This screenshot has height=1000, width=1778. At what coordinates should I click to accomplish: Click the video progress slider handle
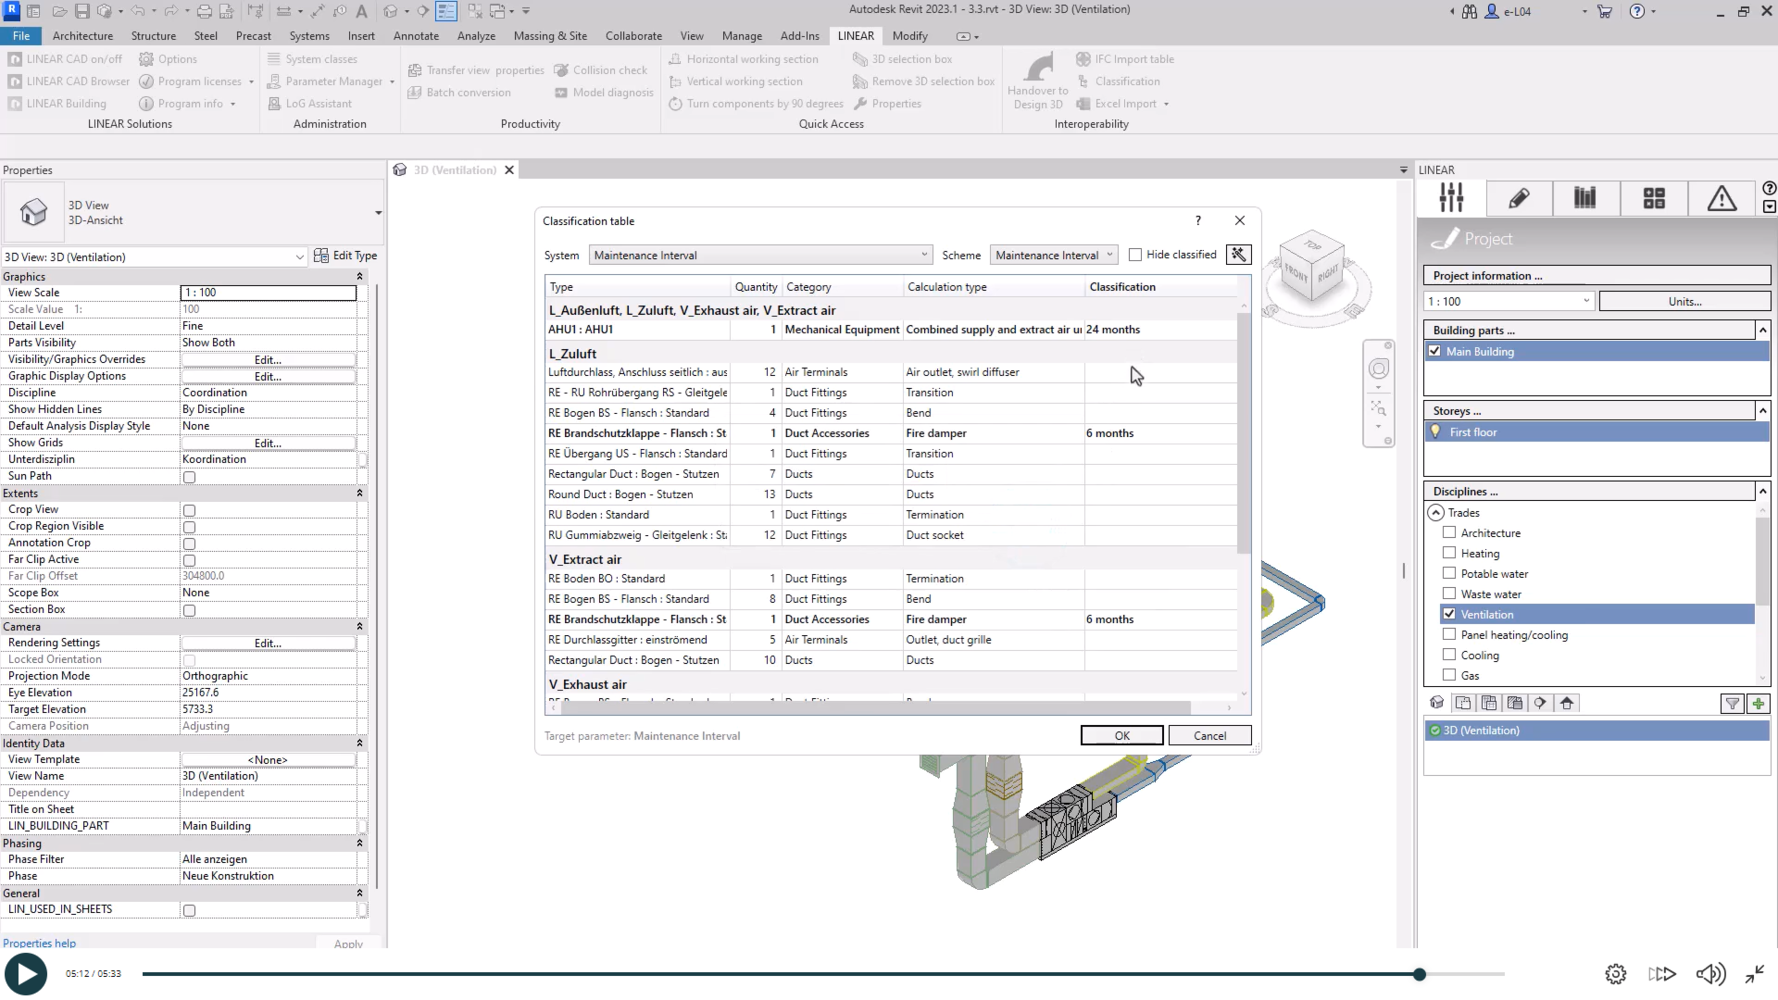click(1419, 974)
